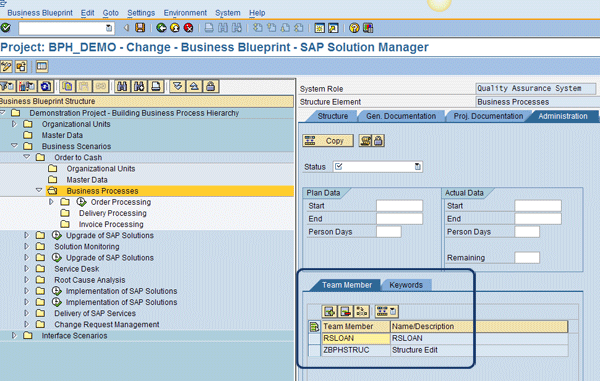Open the Environment menu
600x381 pixels.
coord(185,13)
